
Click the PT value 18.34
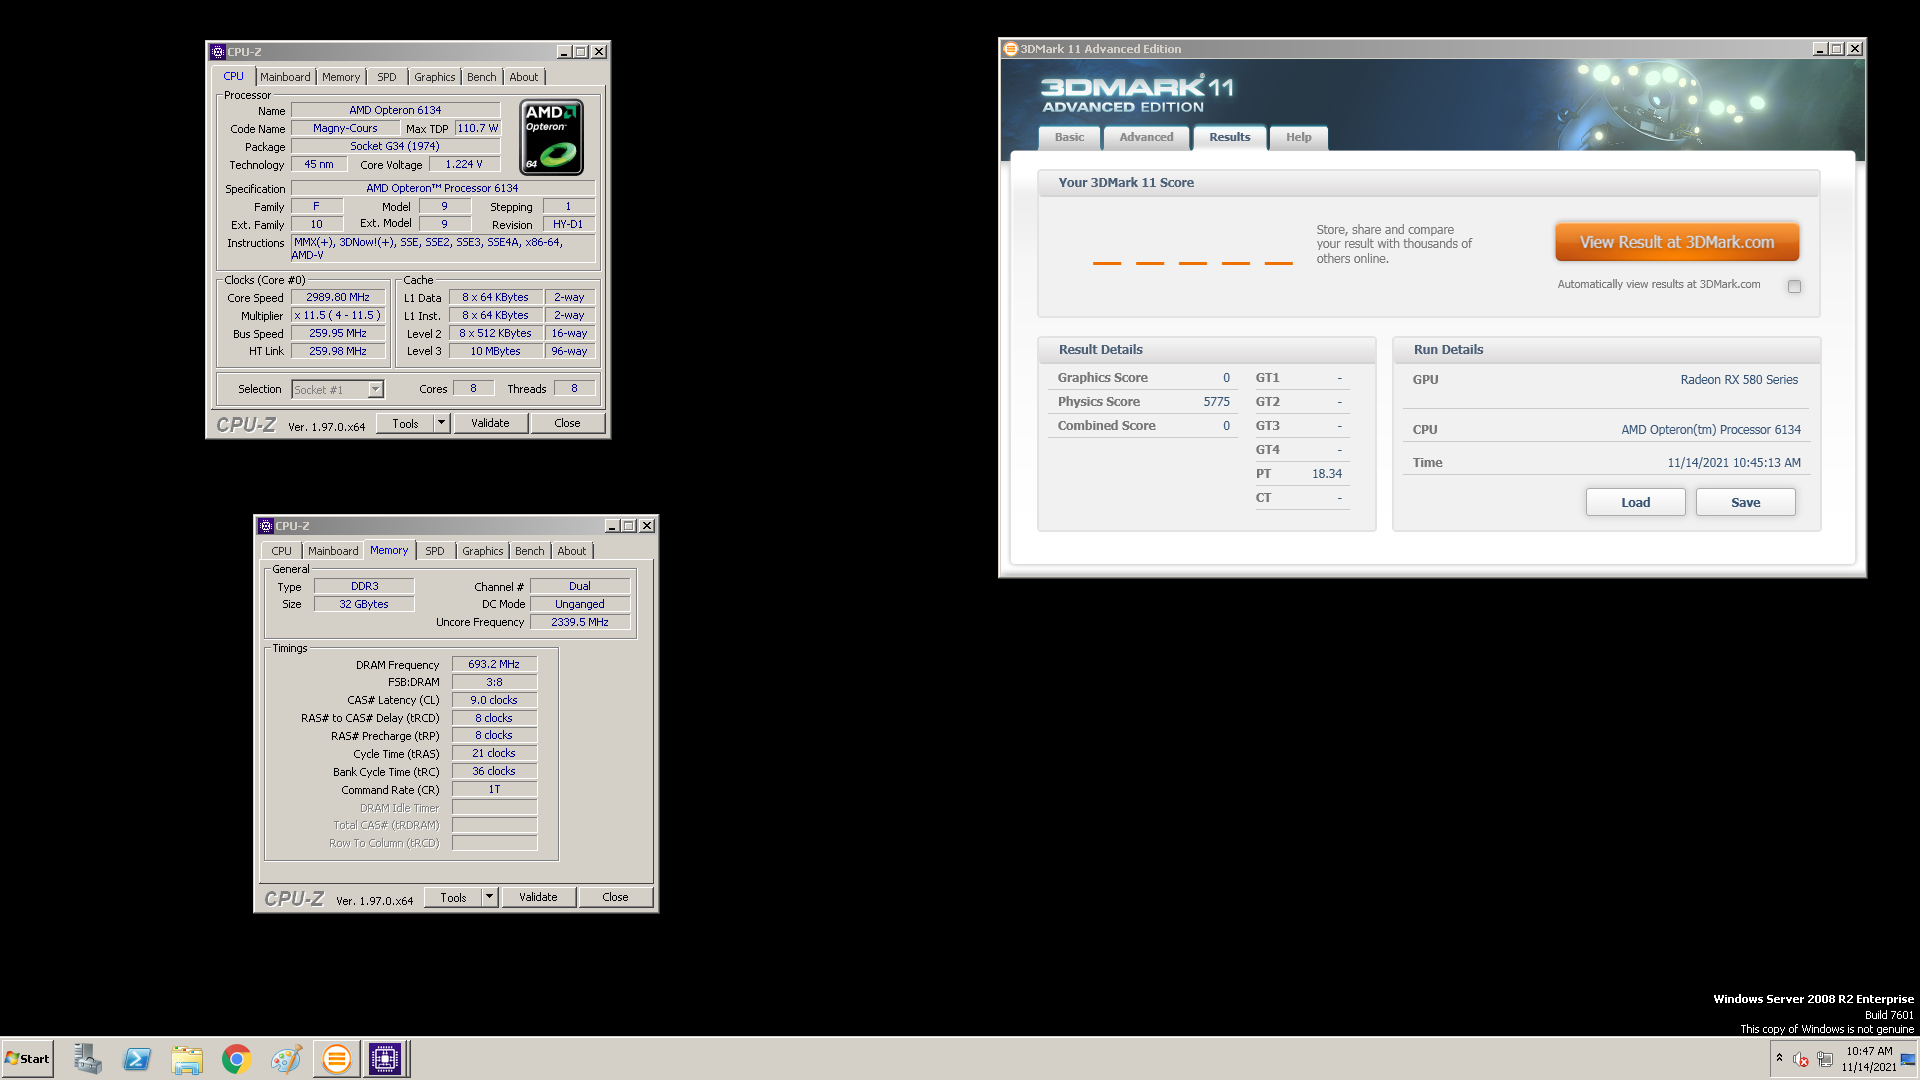[1327, 474]
